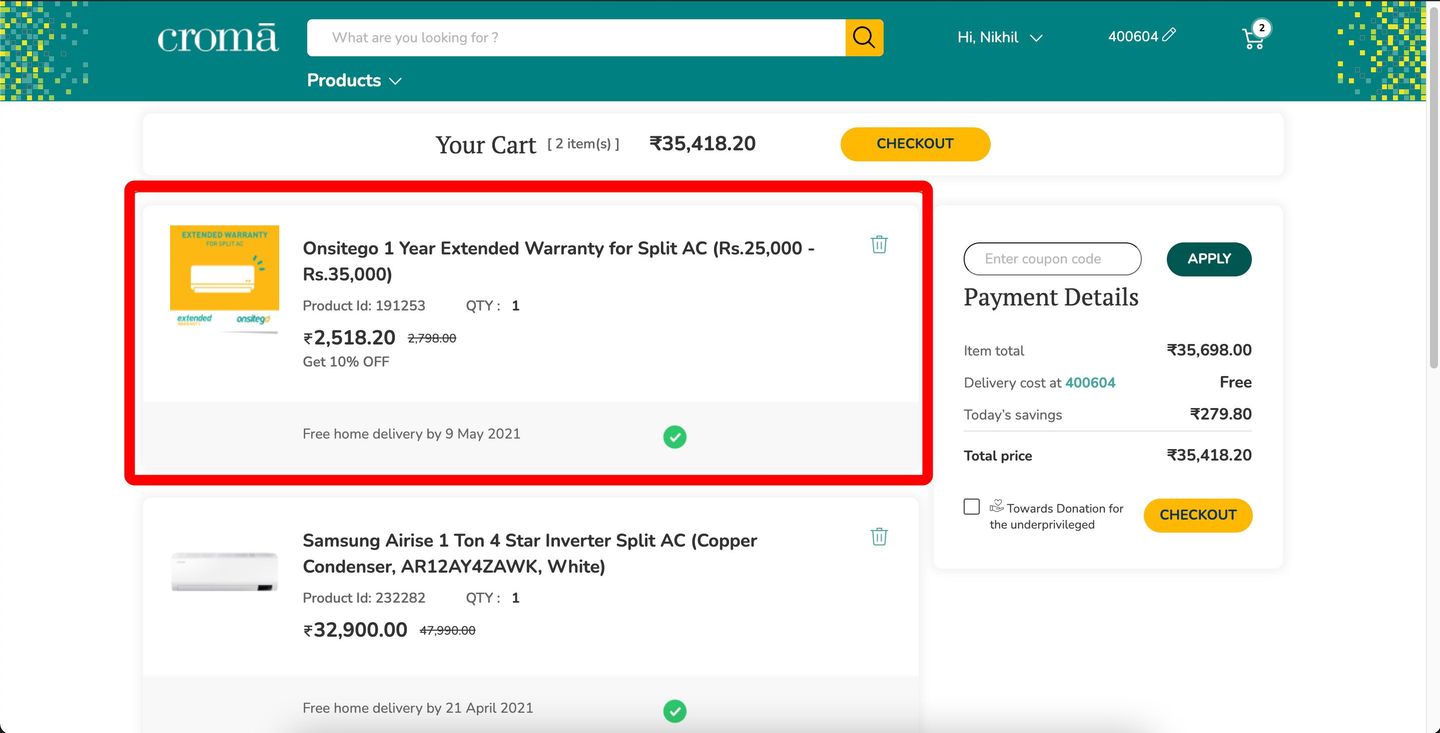1440x733 pixels.
Task: Apply the coupon code
Action: (x=1208, y=259)
